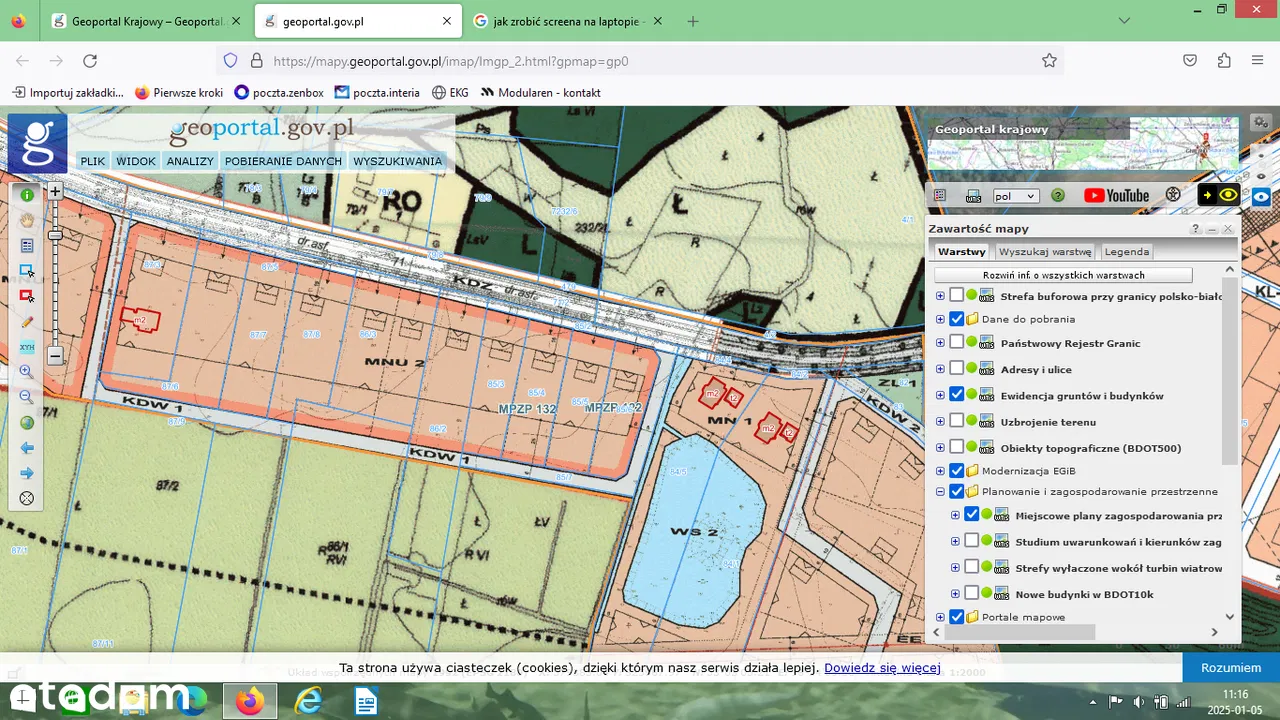Image resolution: width=1280 pixels, height=720 pixels.
Task: Go to previous map view arrow
Action: pyautogui.click(x=27, y=448)
